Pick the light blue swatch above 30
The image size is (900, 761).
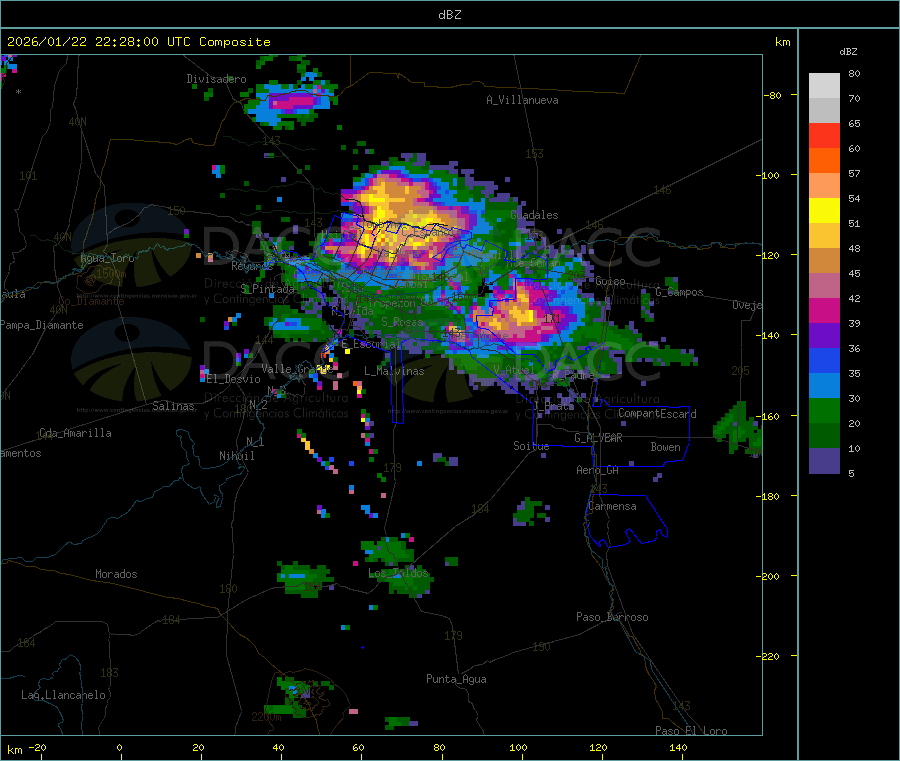pos(824,386)
